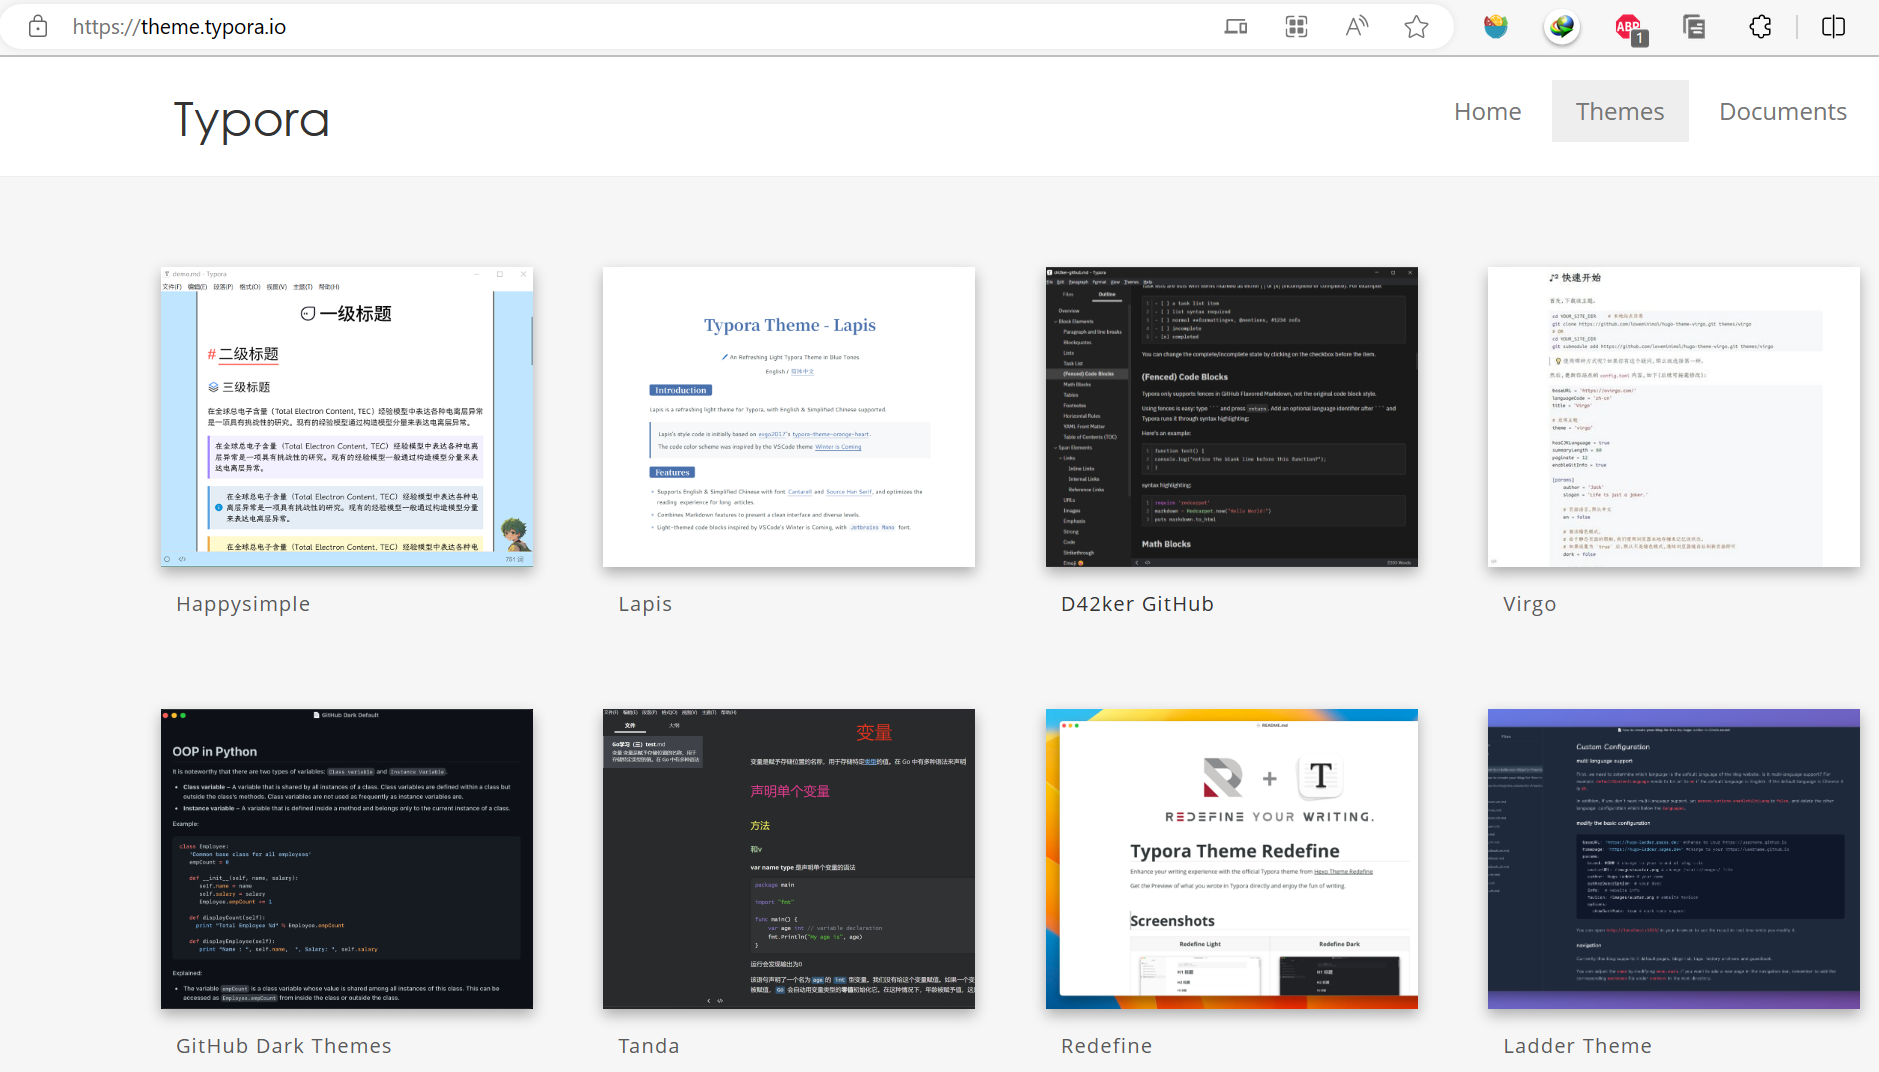Open the globe extension icon

point(1562,27)
